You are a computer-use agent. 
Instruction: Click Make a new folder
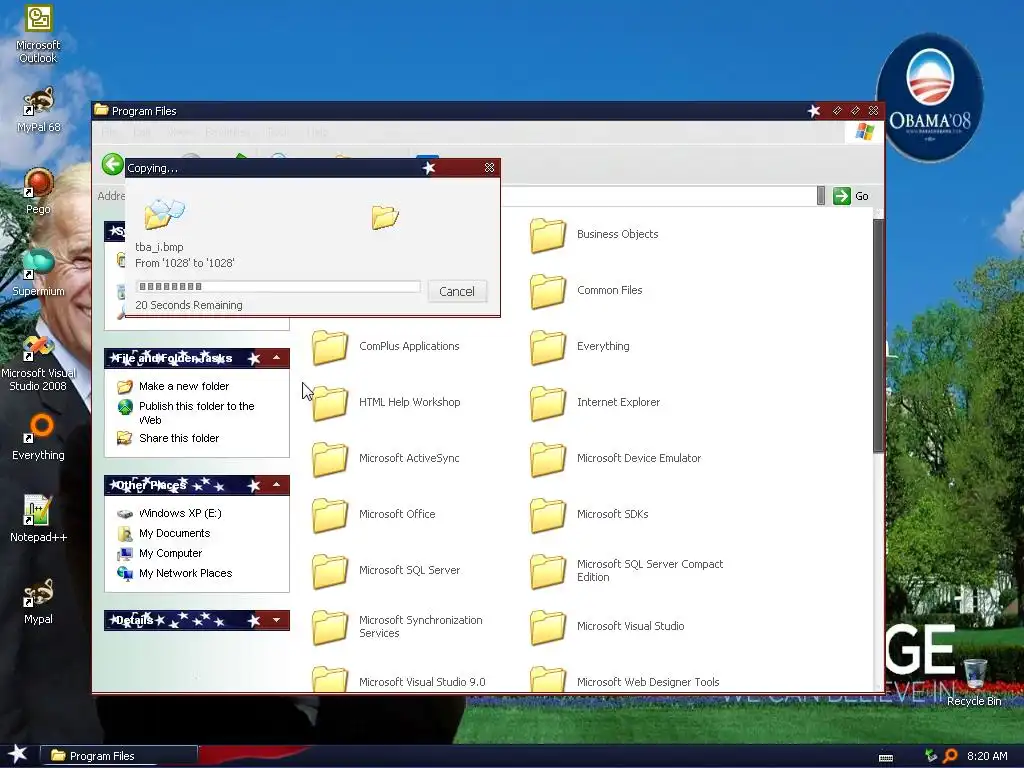184,387
